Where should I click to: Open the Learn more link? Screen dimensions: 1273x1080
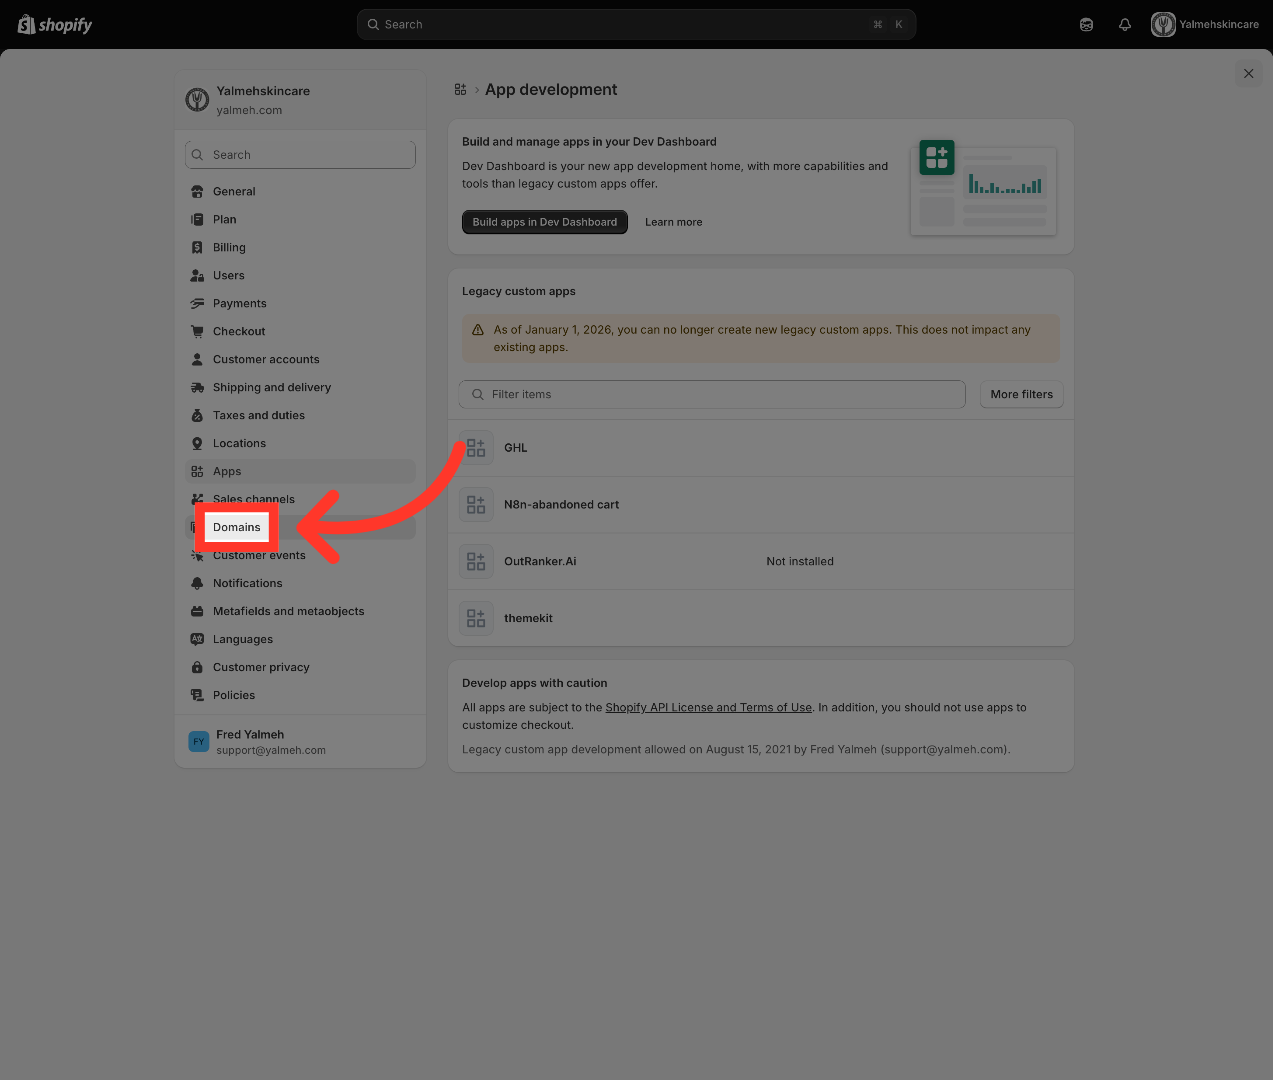(673, 222)
